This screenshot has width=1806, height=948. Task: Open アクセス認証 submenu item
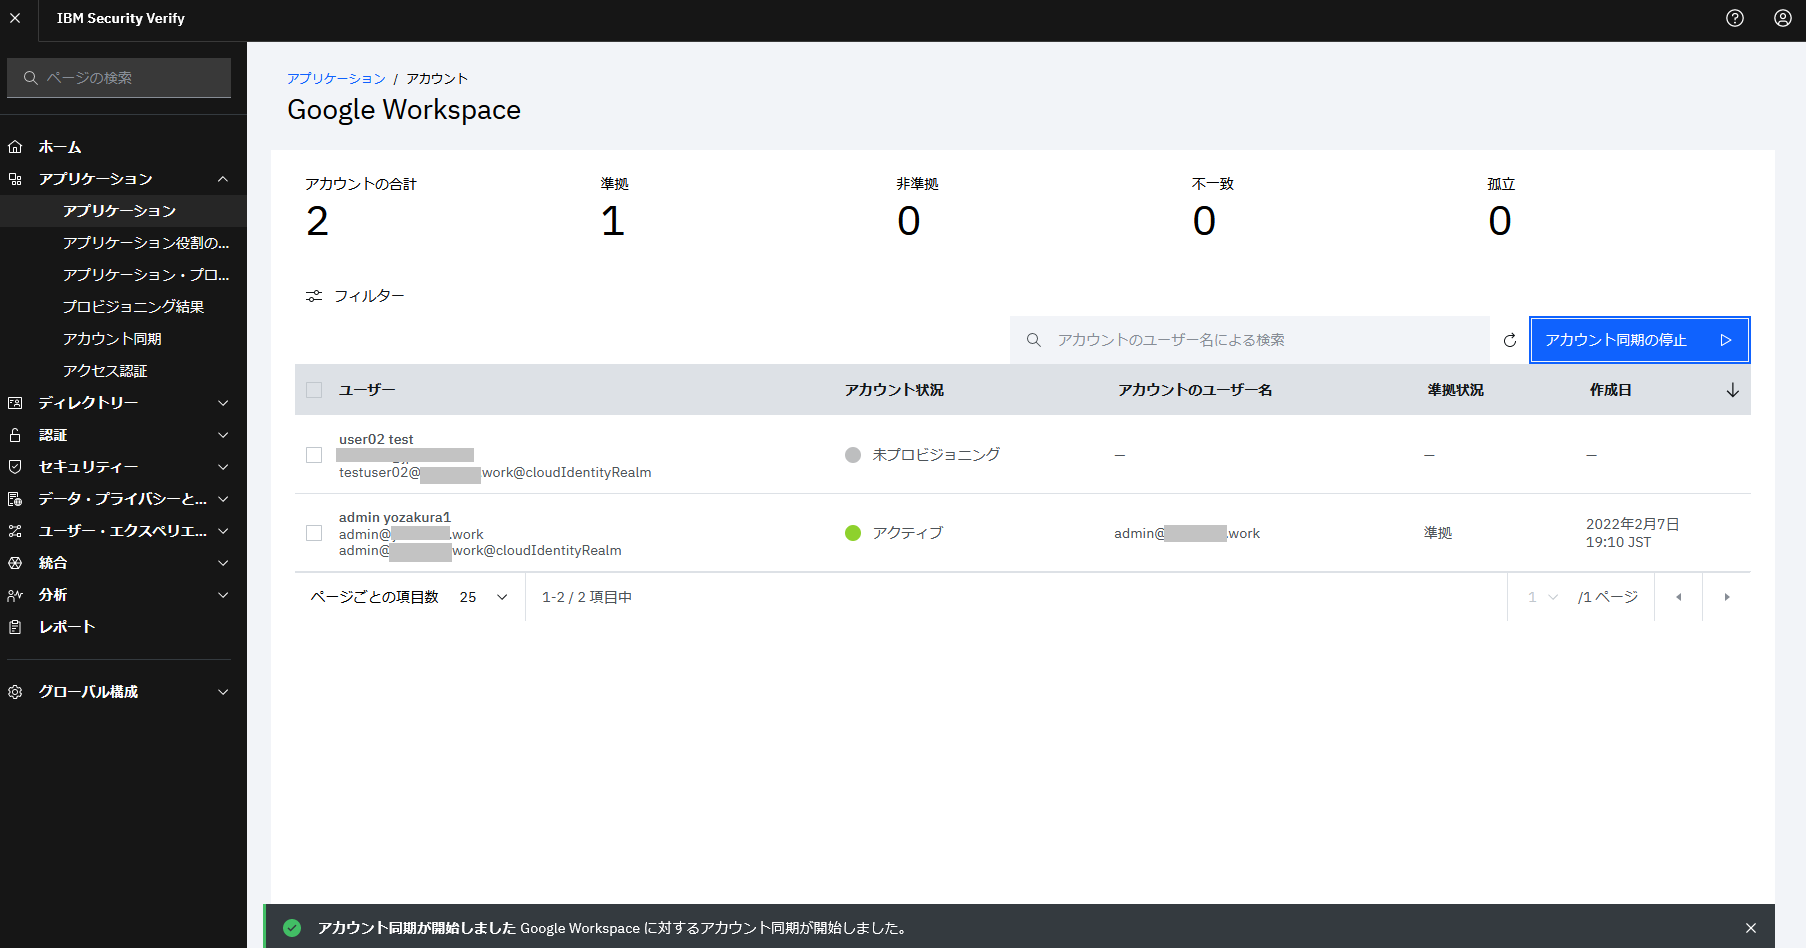click(x=123, y=371)
